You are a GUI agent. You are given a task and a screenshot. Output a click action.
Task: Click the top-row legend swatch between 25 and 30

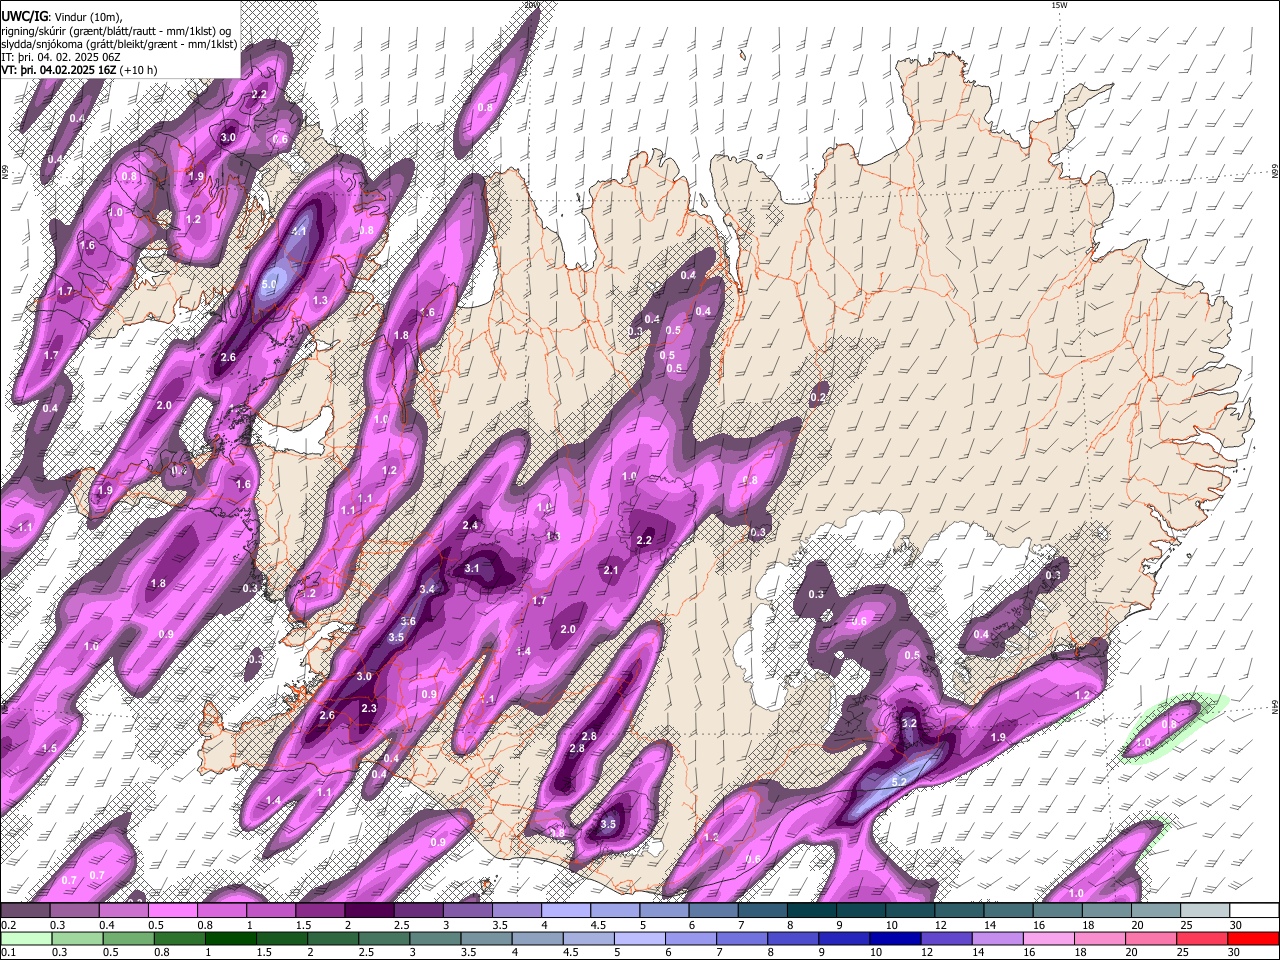point(1206,911)
